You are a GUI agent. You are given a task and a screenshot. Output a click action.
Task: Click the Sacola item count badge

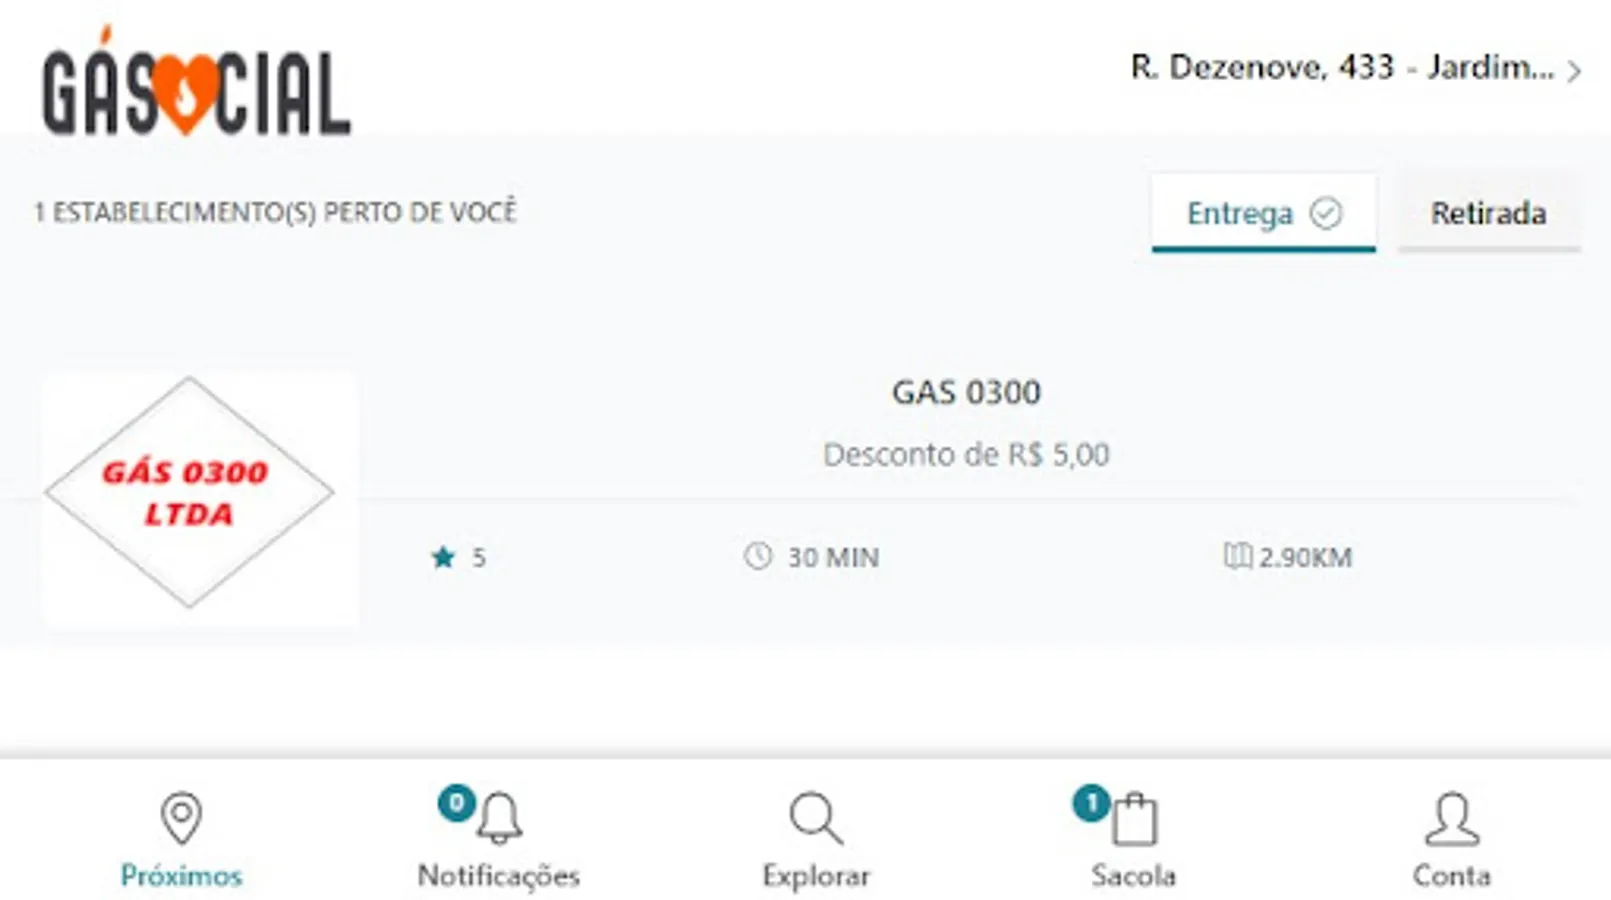tap(1091, 803)
